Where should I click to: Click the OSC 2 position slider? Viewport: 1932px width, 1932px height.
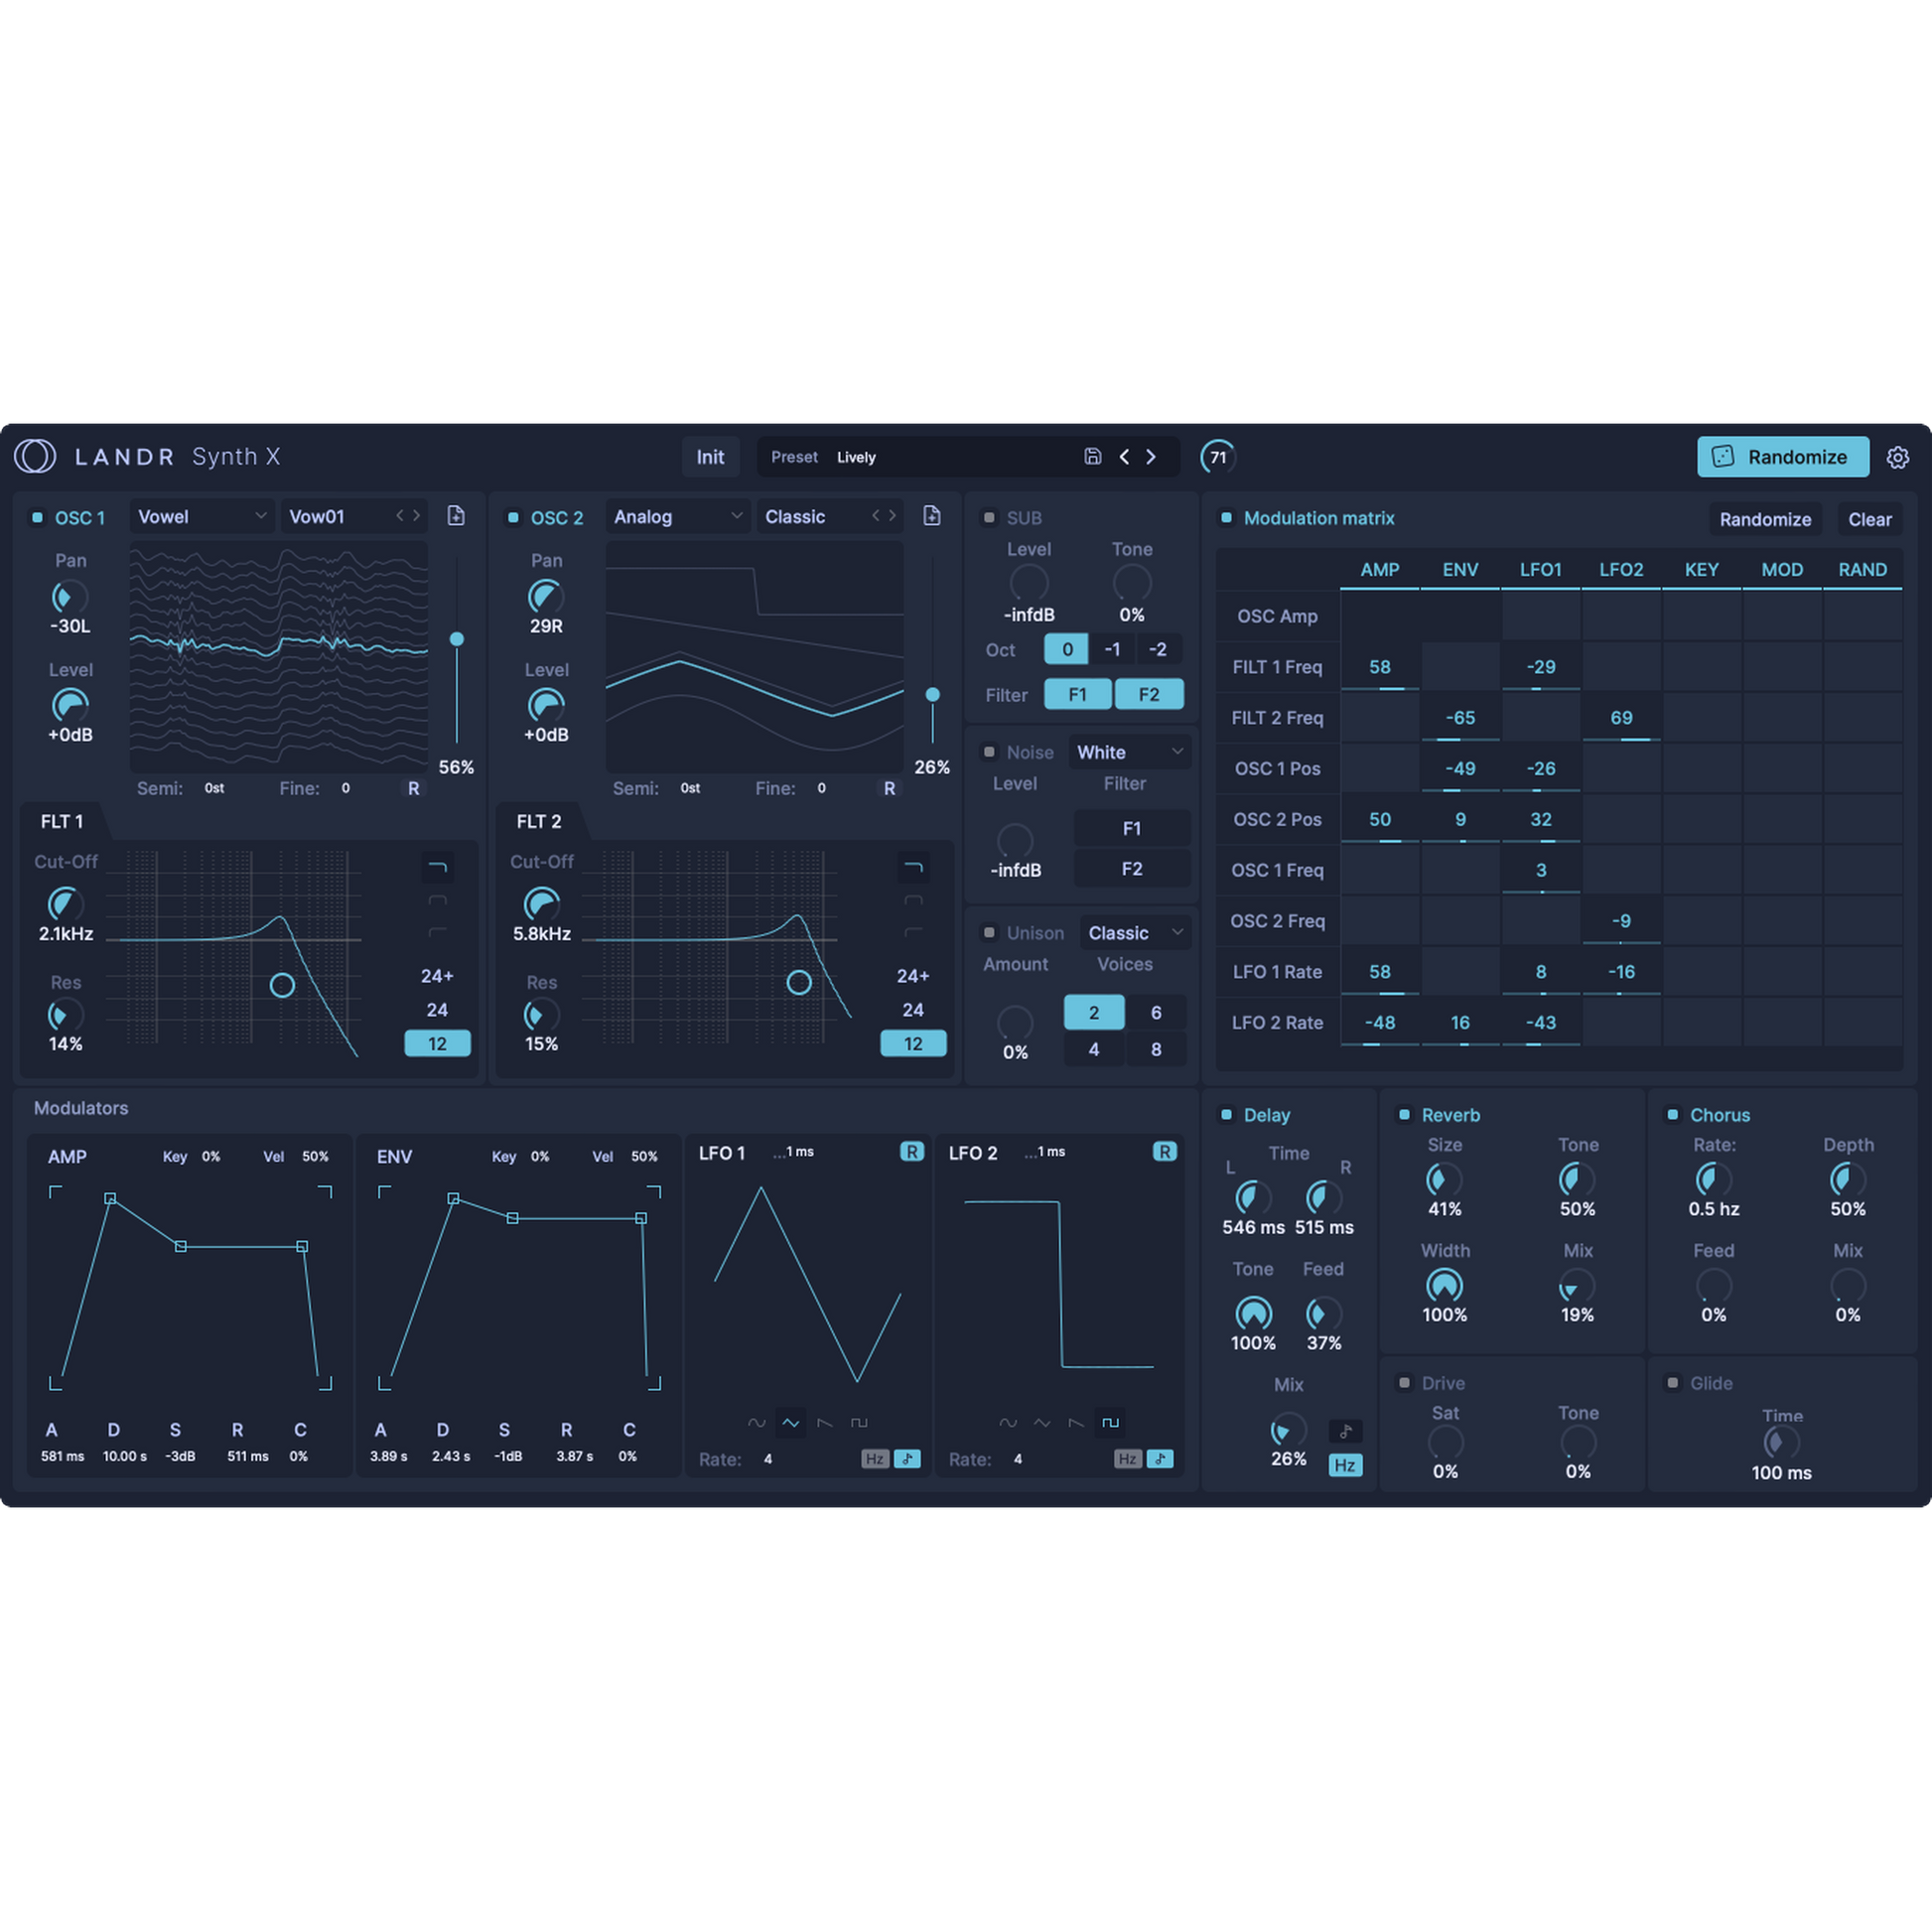[933, 694]
